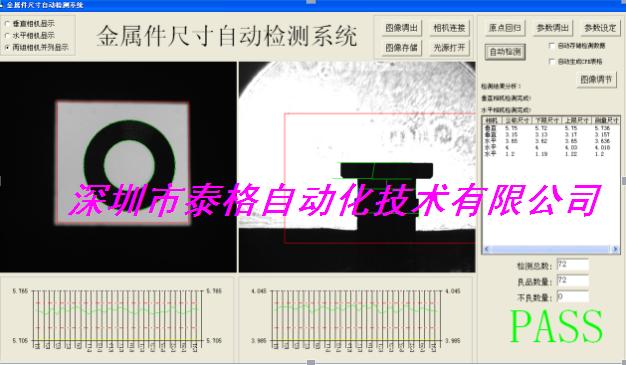
Task: Click the 参数调出 button
Action: coord(553,28)
